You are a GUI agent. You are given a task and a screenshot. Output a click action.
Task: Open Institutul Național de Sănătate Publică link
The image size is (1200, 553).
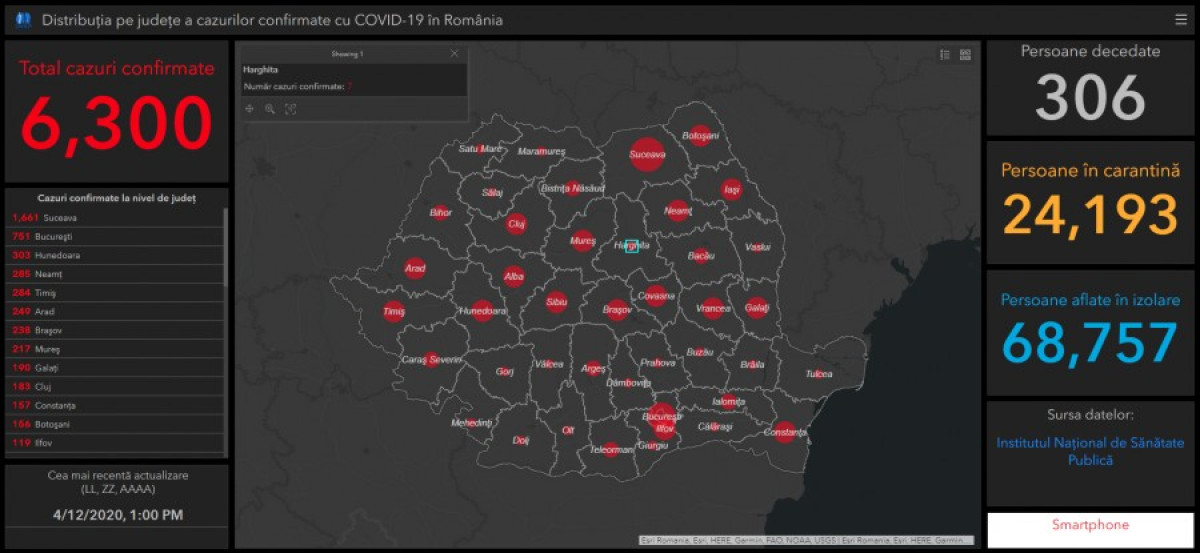click(1090, 451)
